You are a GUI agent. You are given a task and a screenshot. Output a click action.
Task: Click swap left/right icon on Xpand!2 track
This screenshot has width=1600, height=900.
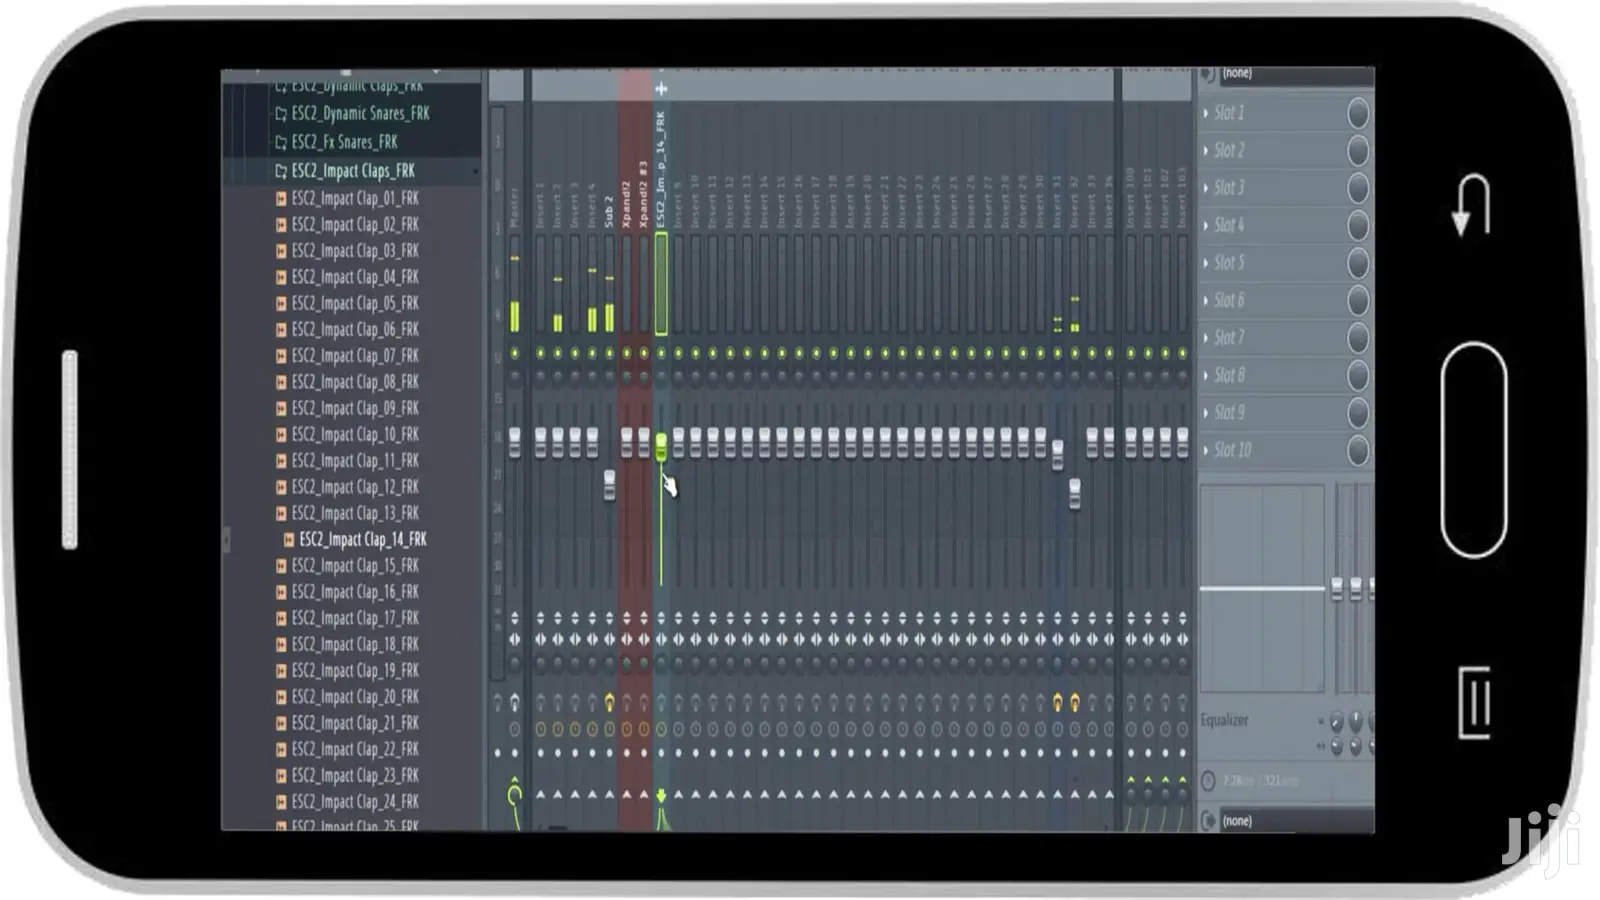pyautogui.click(x=627, y=639)
